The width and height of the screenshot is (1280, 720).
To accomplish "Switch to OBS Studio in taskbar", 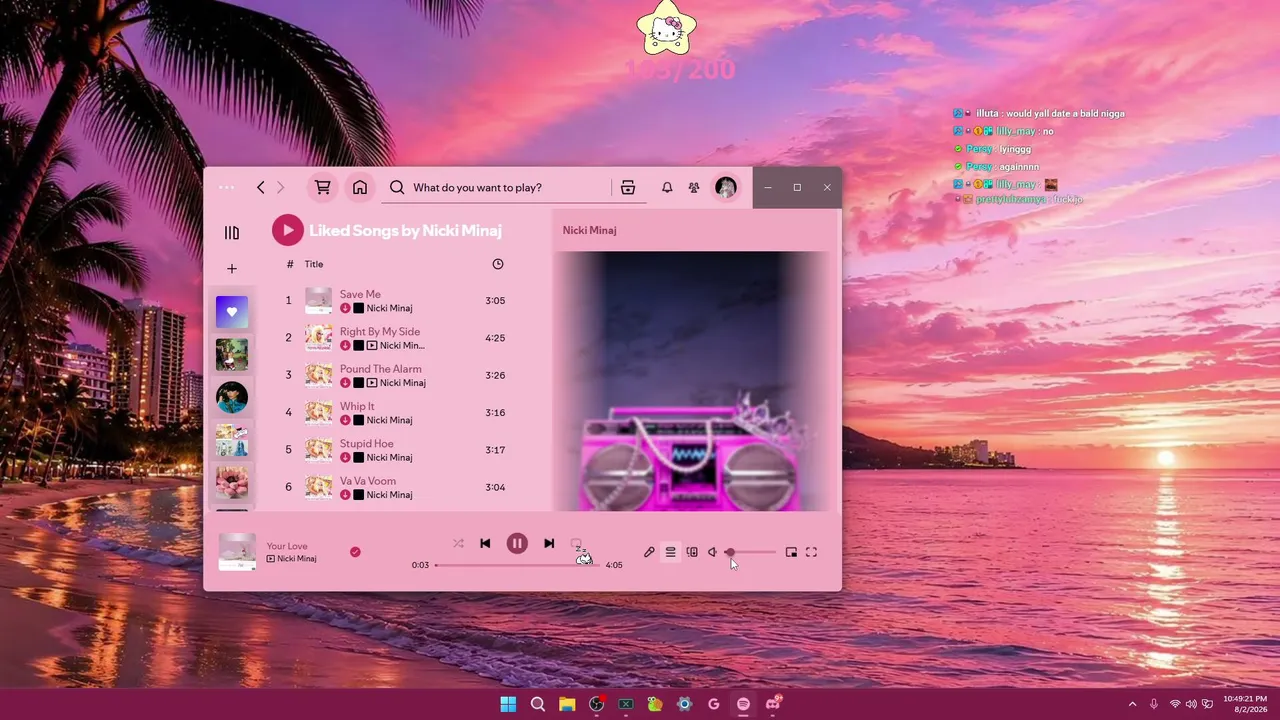I will coord(597,704).
